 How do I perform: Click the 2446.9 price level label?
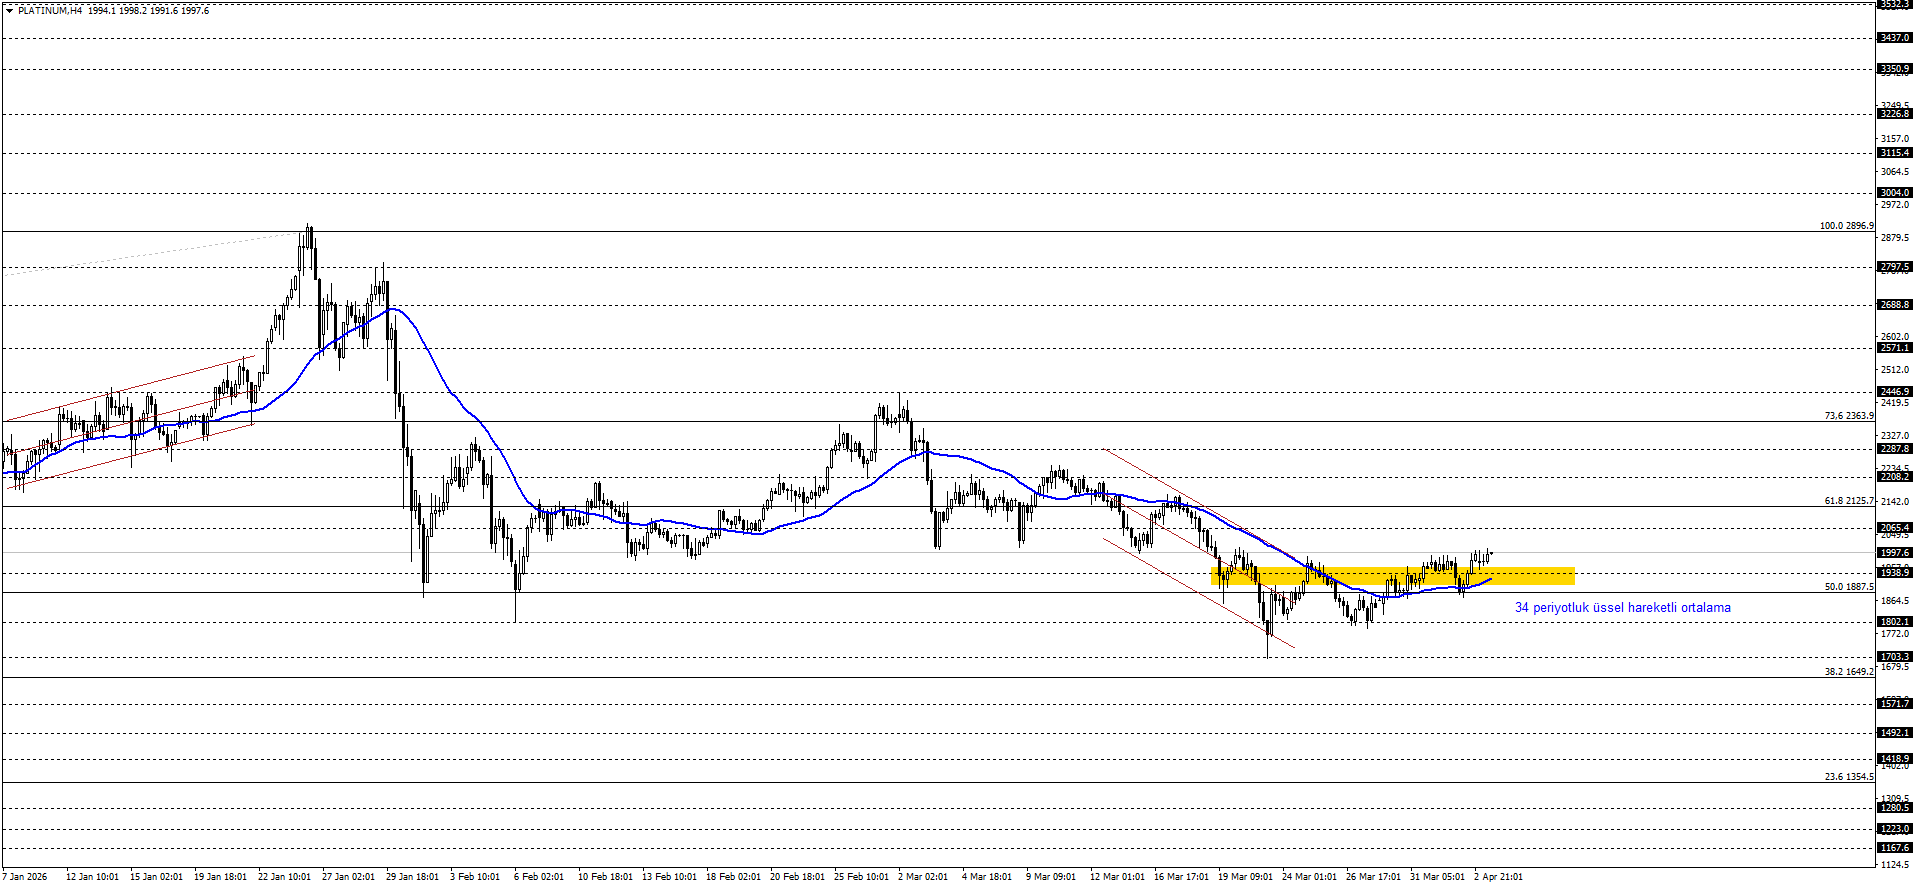point(1895,392)
